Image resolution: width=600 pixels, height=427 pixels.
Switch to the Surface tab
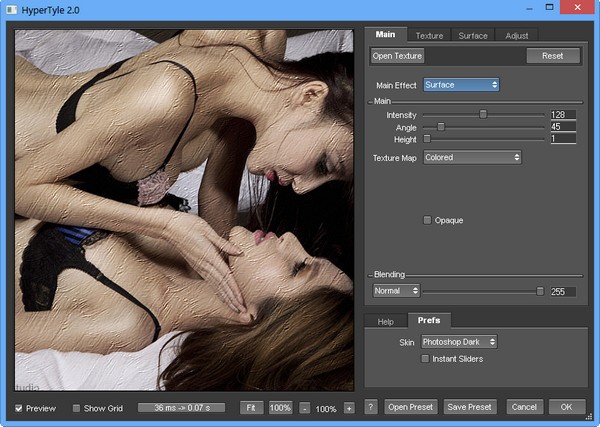(x=473, y=36)
